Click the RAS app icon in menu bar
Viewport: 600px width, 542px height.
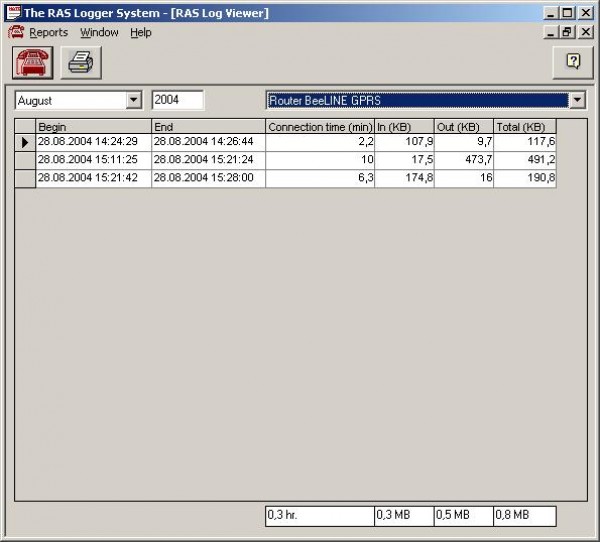15,32
